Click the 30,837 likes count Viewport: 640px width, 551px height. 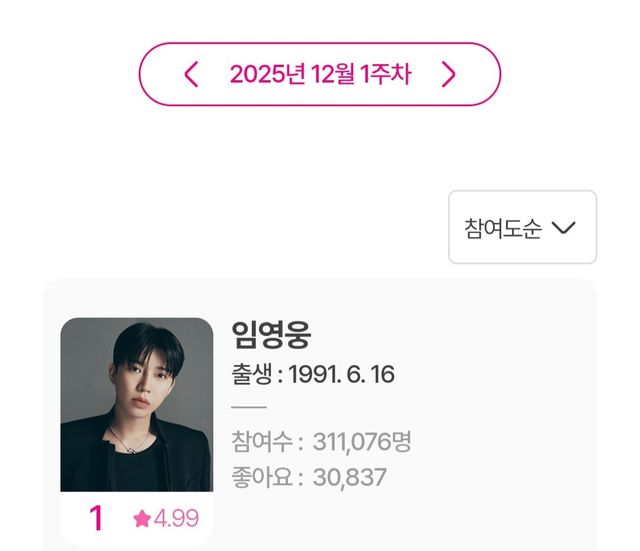tap(349, 477)
